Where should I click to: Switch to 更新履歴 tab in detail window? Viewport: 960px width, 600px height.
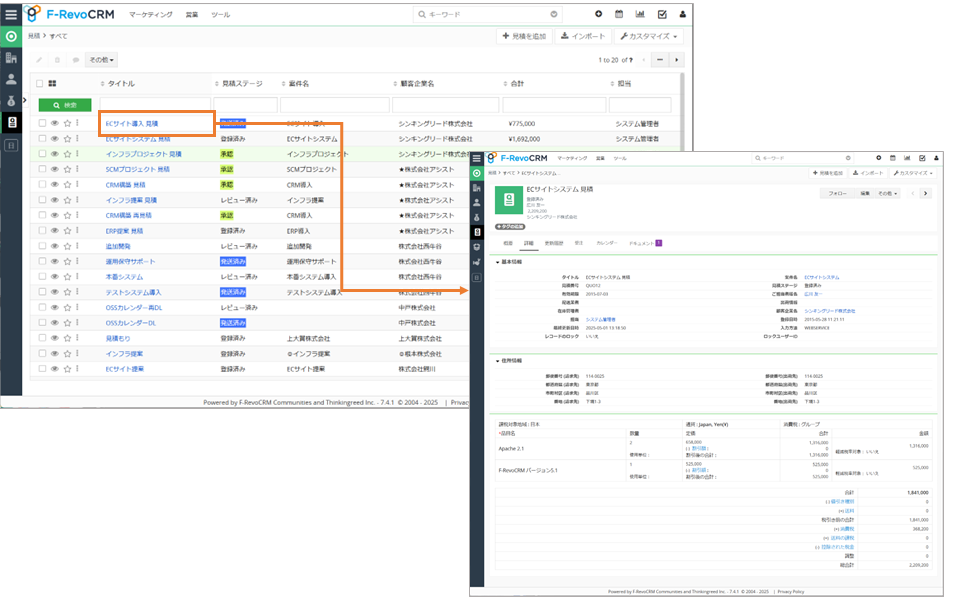click(x=554, y=244)
